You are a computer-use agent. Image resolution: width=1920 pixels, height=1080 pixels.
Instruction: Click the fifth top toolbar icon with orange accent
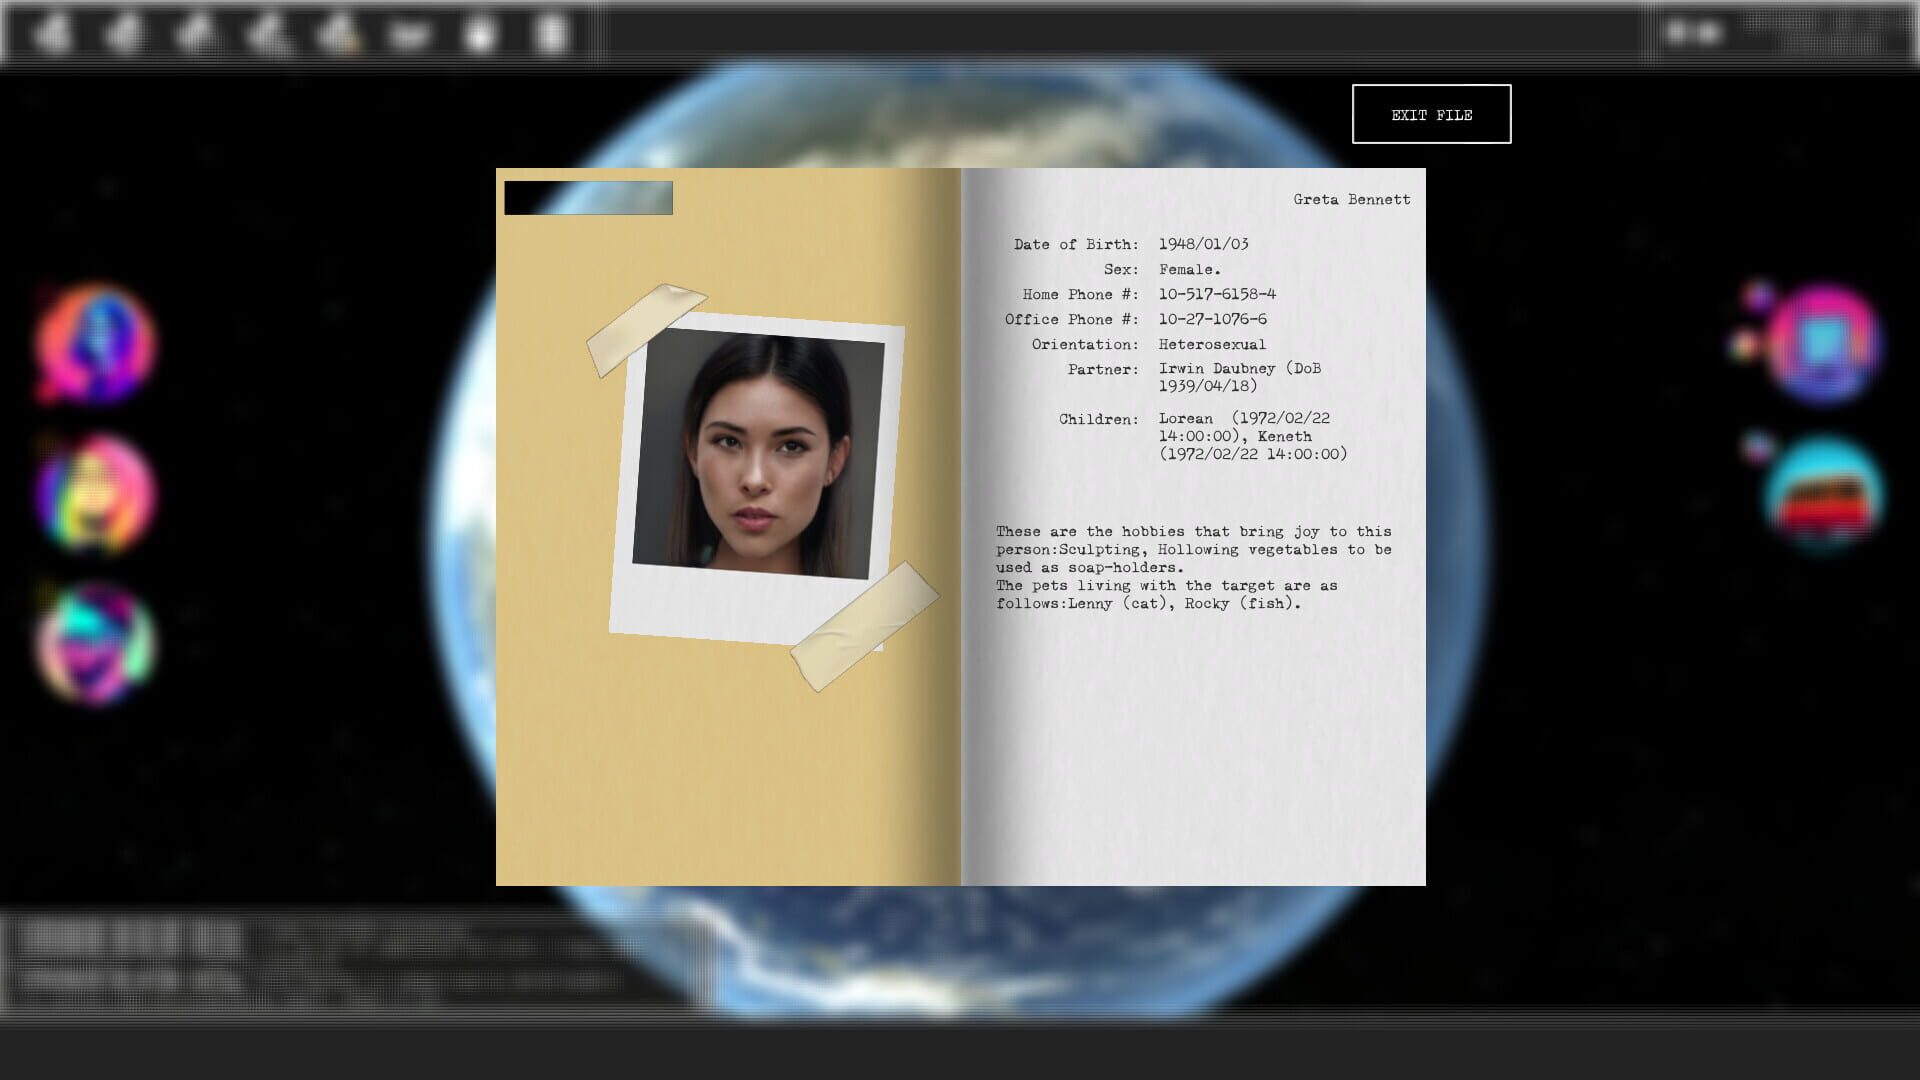pyautogui.click(x=338, y=33)
